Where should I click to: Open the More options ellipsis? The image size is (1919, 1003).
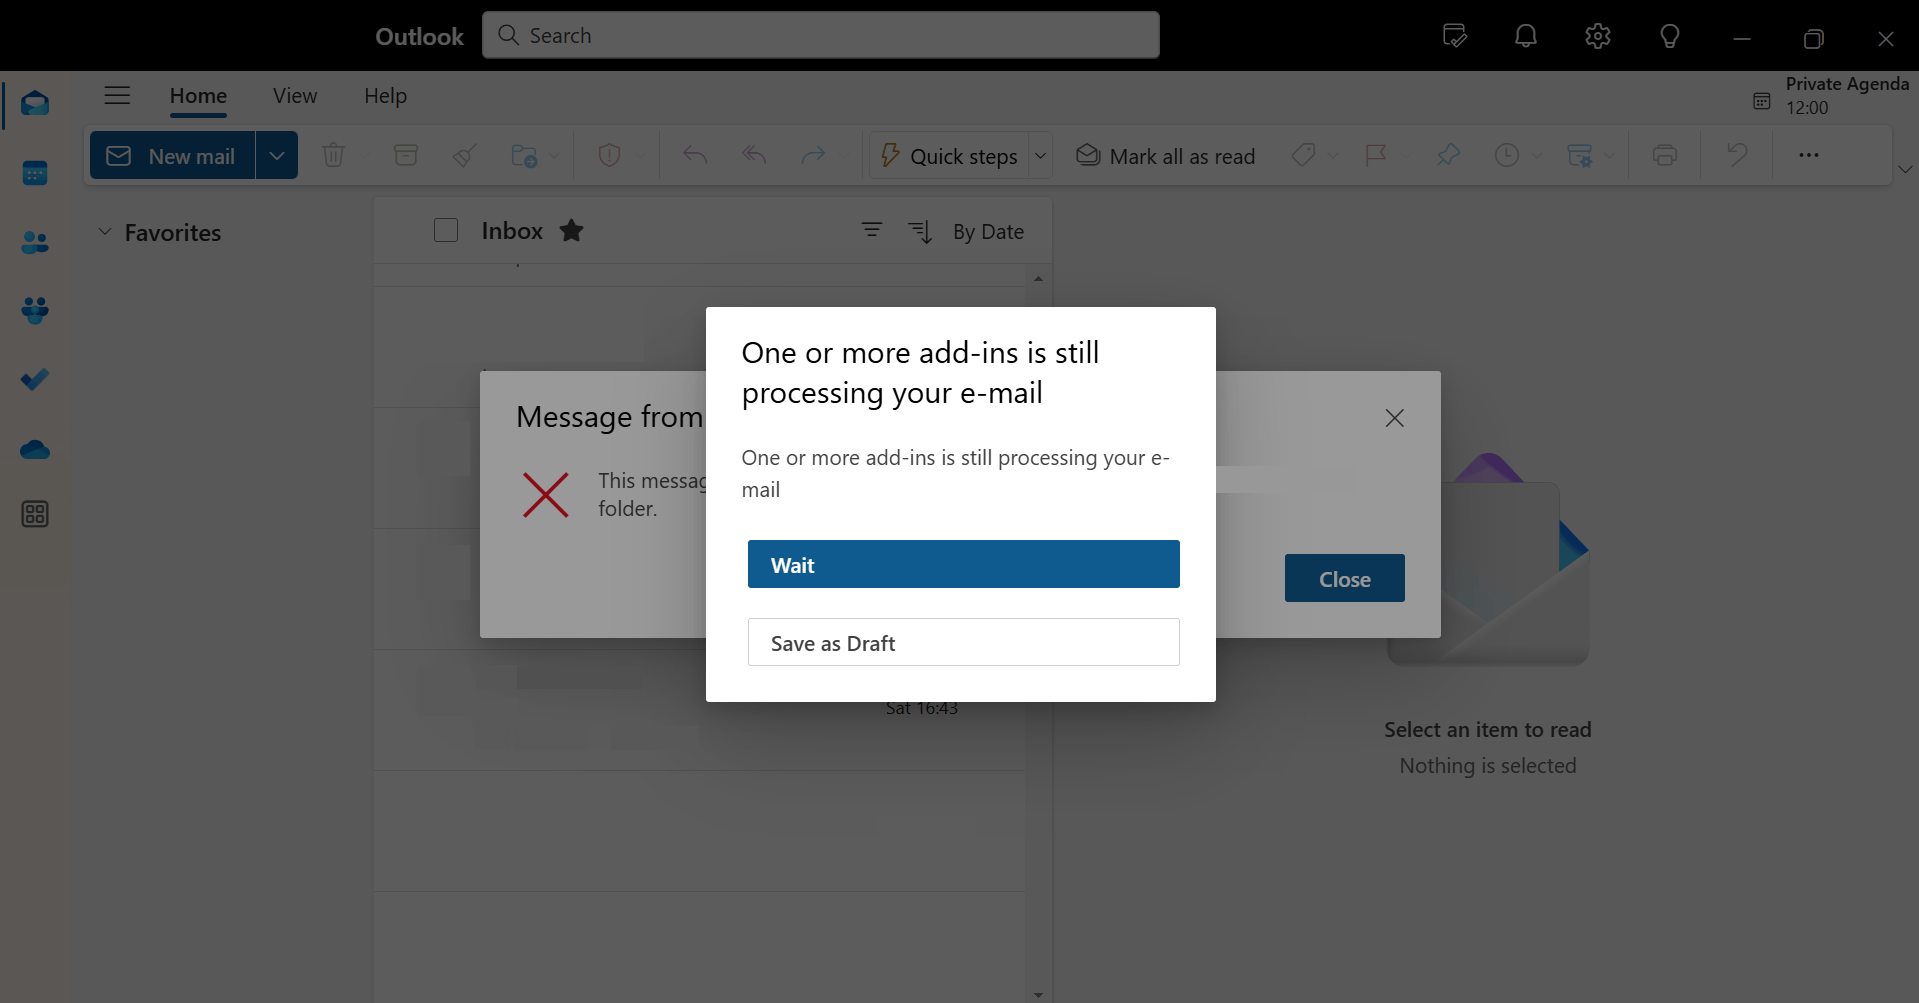pos(1809,155)
